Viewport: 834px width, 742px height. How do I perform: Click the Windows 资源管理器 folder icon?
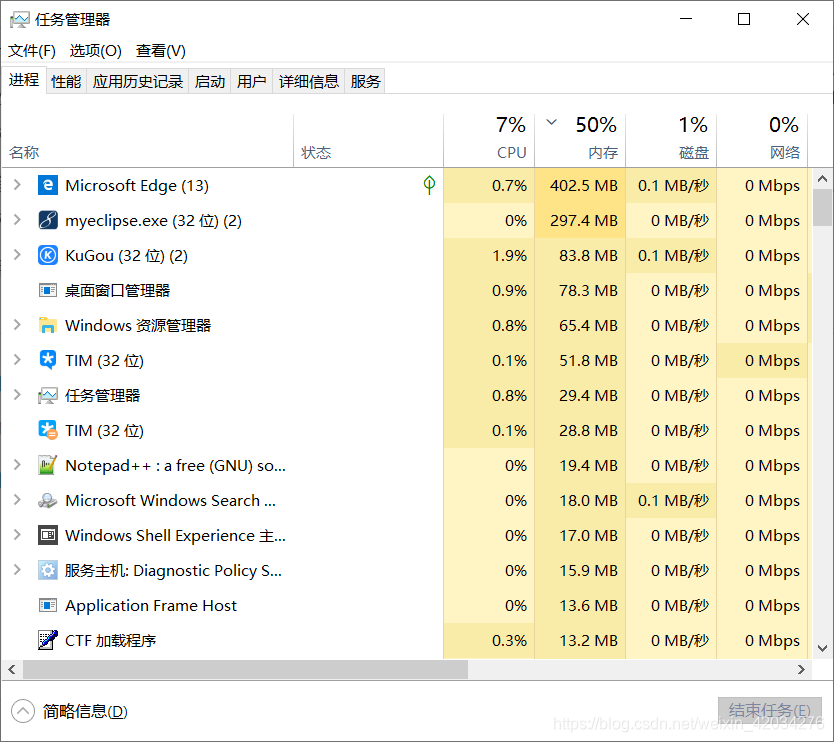coord(48,325)
